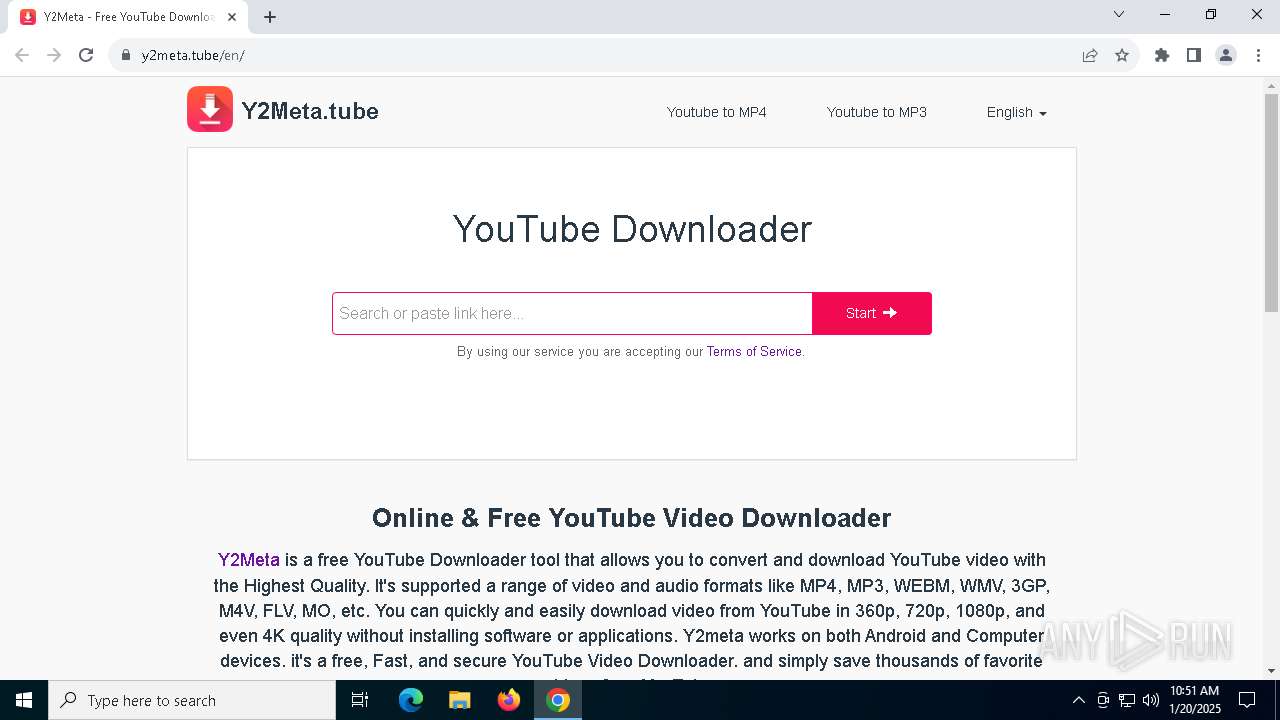This screenshot has width=1280, height=720.
Task: Click the scrollbar down arrow
Action: tap(1271, 671)
